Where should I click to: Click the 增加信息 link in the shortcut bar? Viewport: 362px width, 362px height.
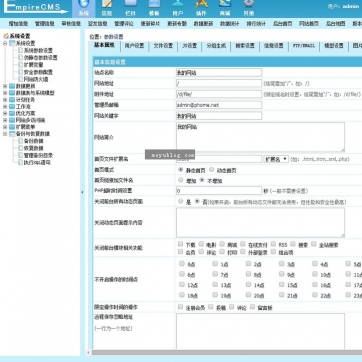[x=18, y=24]
